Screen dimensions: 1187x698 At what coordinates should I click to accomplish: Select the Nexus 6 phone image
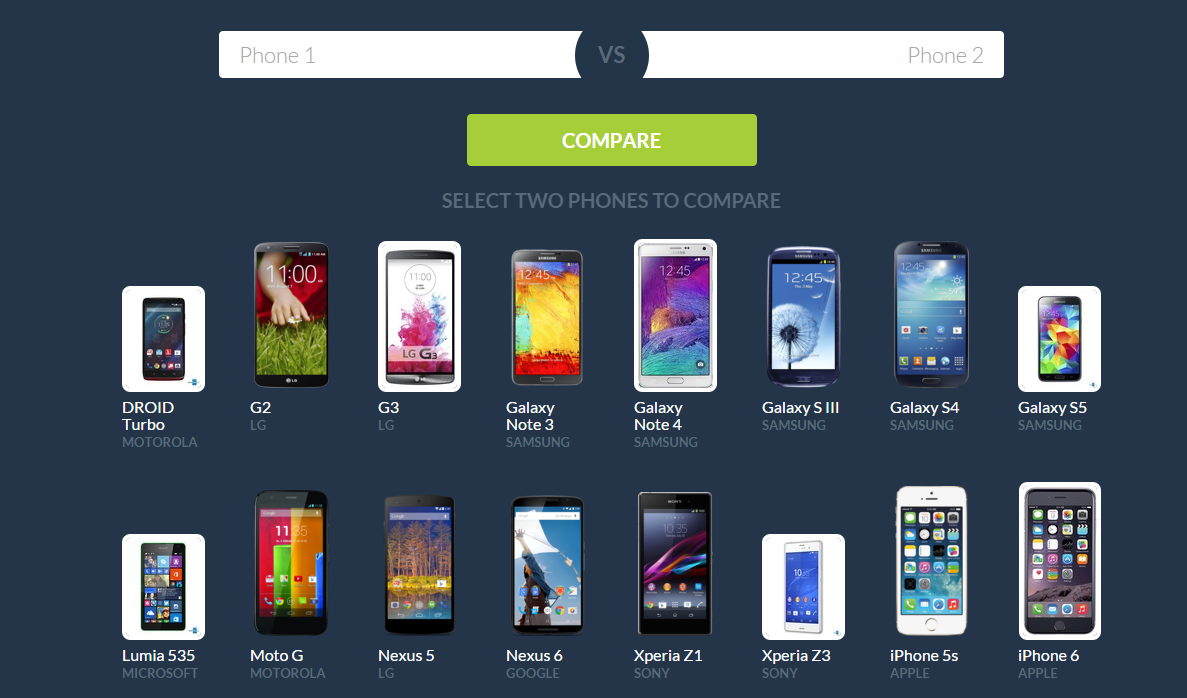[547, 565]
